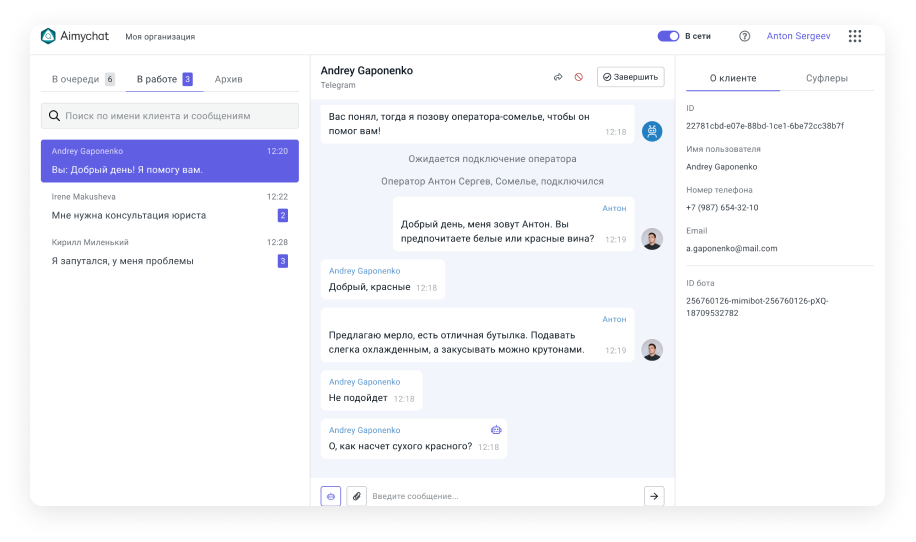Click the 'Telegram' channel label under chat title
Viewport: 916px width, 542px height.
pos(338,85)
